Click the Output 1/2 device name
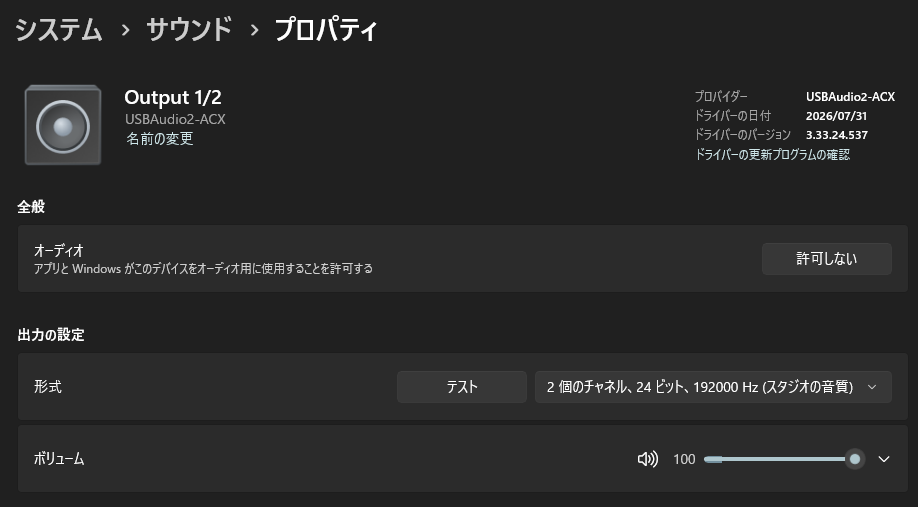This screenshot has height=507, width=918. coord(173,97)
